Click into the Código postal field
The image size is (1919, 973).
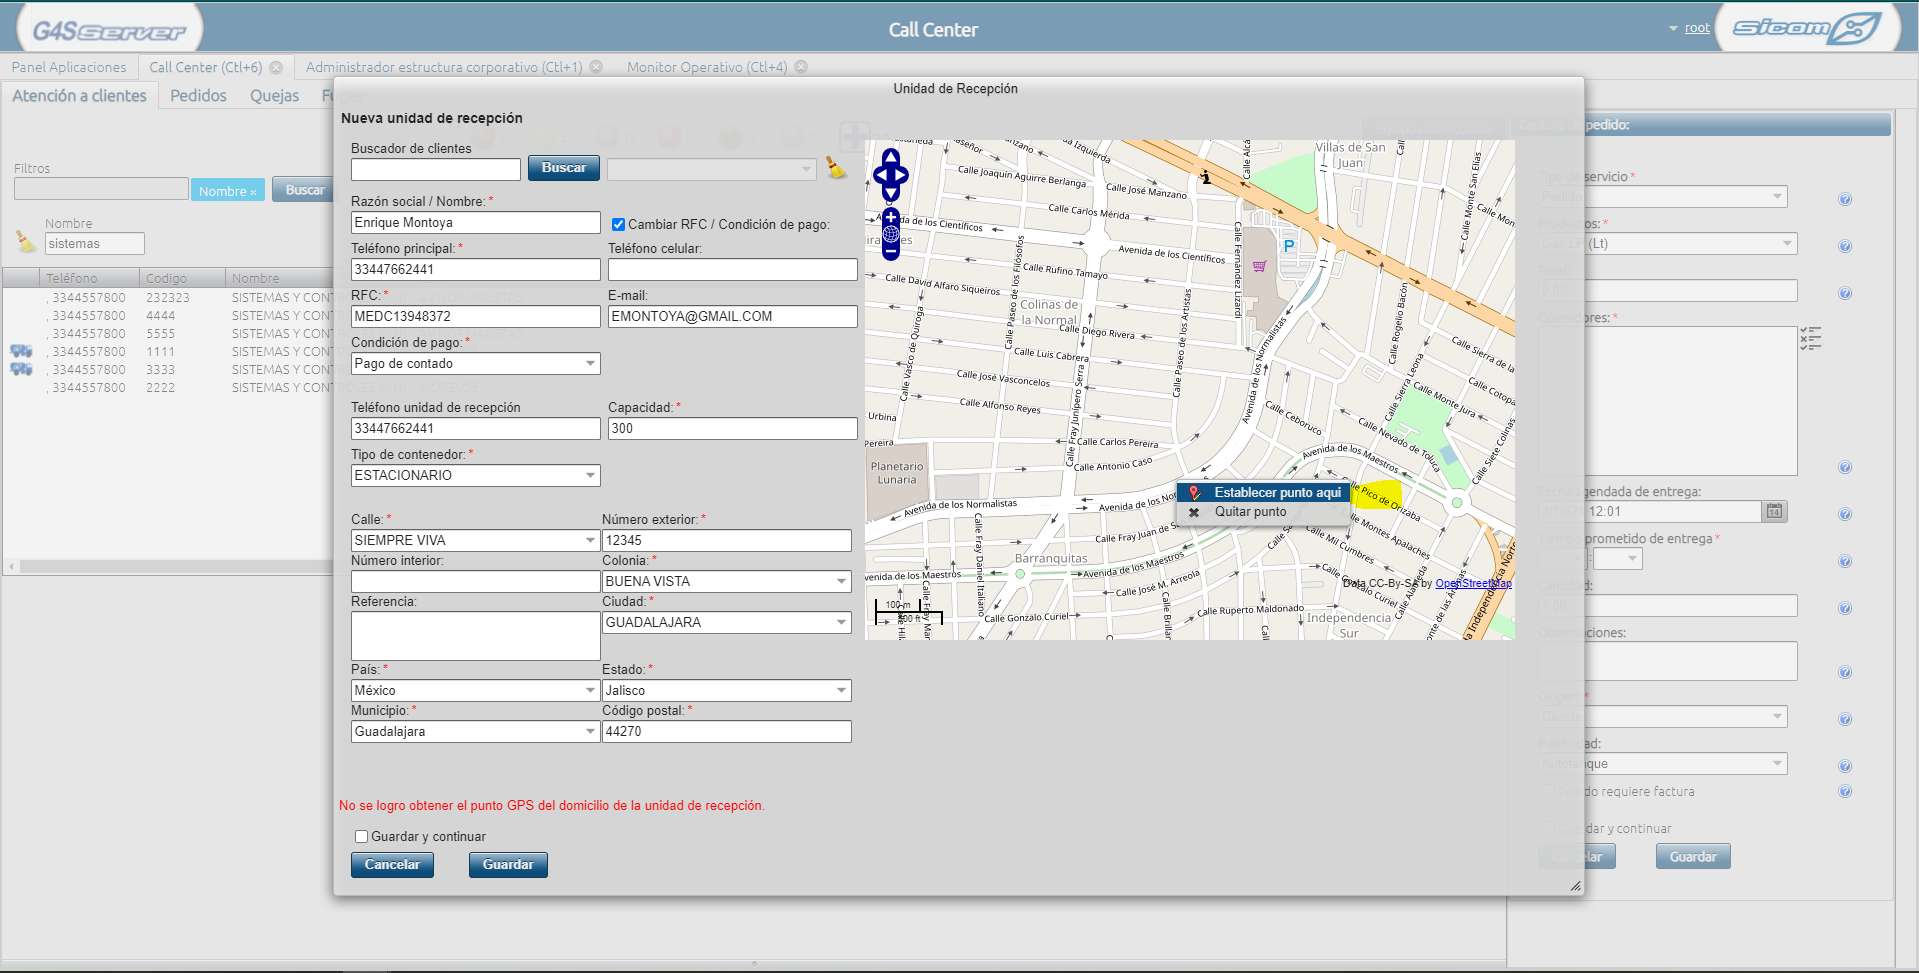tap(726, 732)
